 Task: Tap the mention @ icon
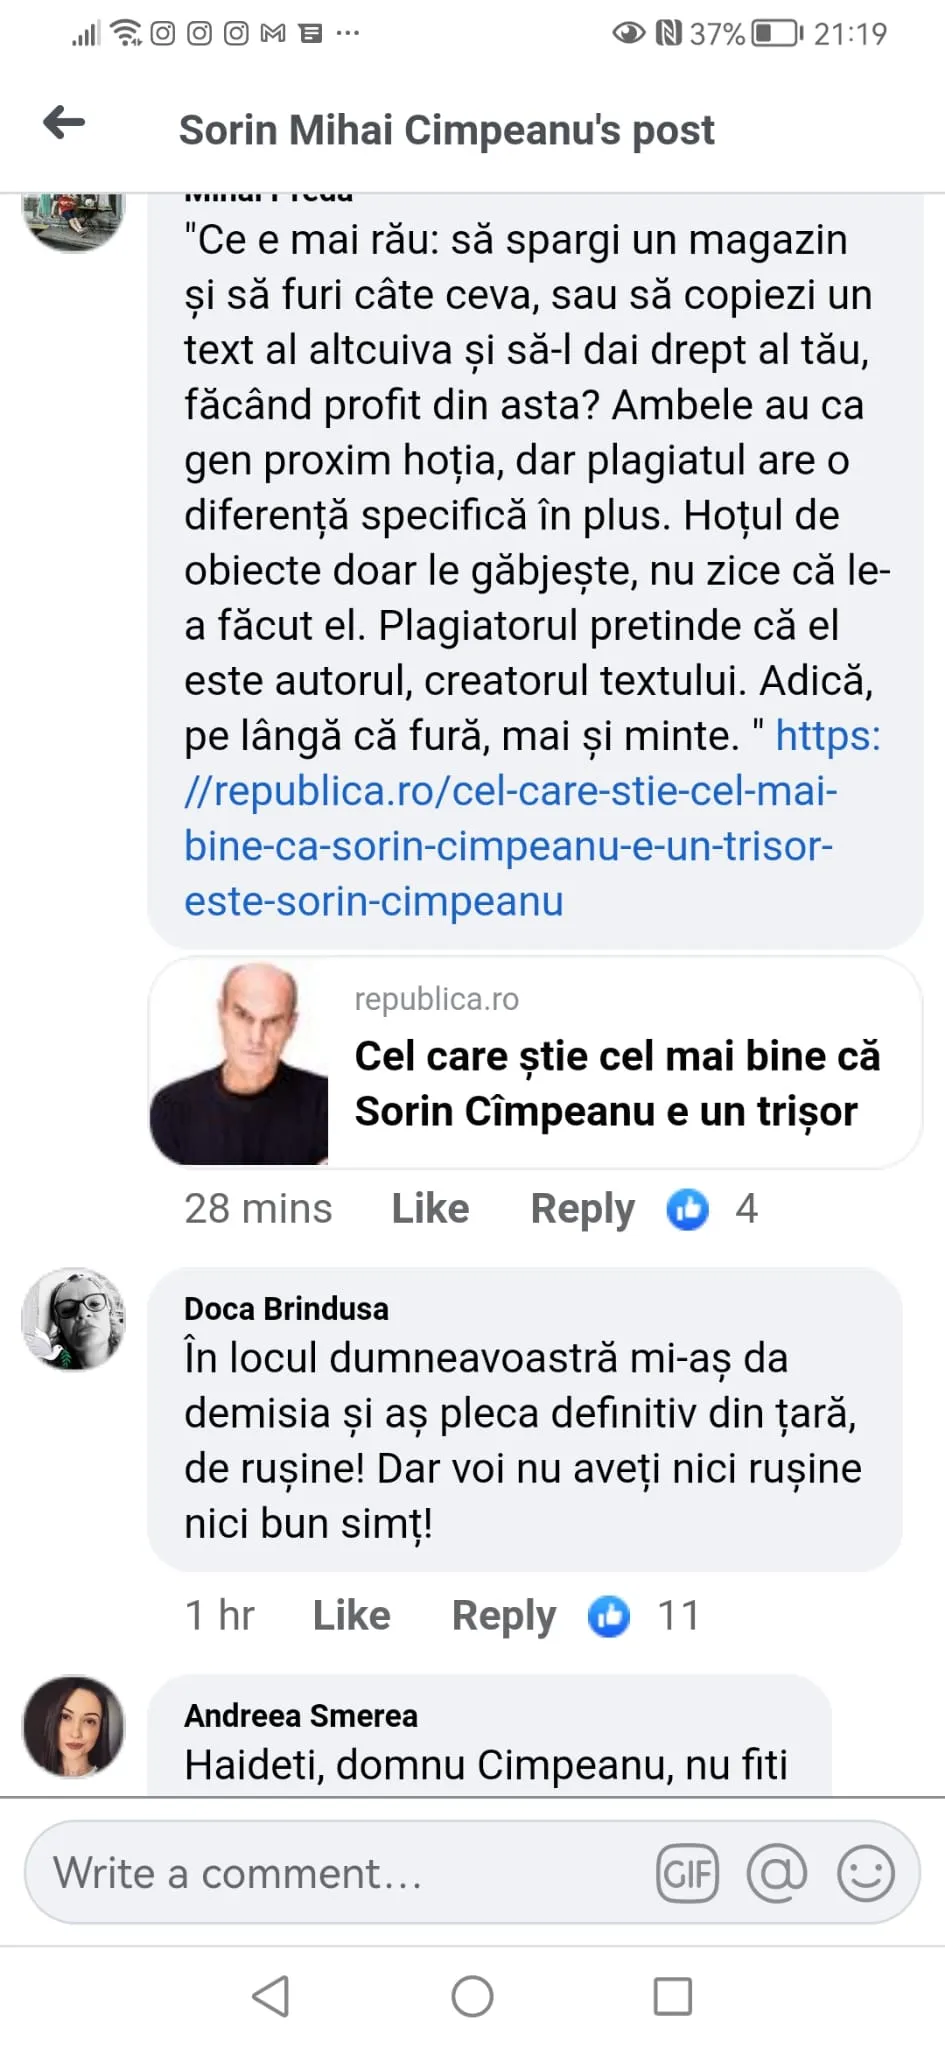tap(776, 1873)
